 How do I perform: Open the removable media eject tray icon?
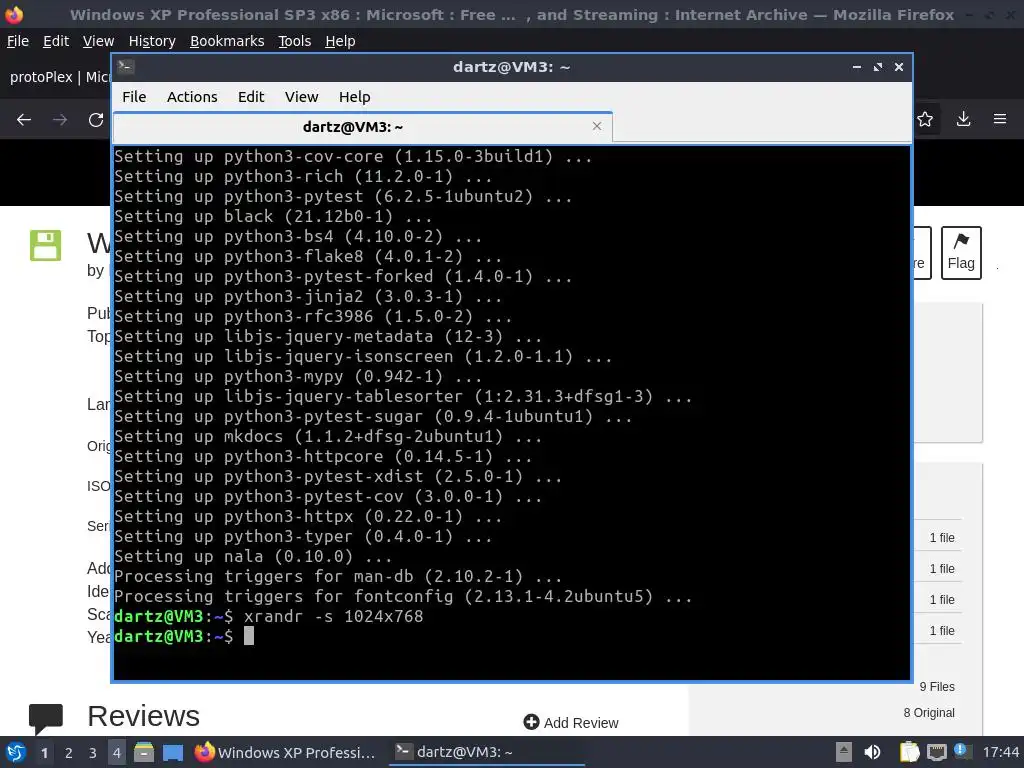[x=844, y=752]
